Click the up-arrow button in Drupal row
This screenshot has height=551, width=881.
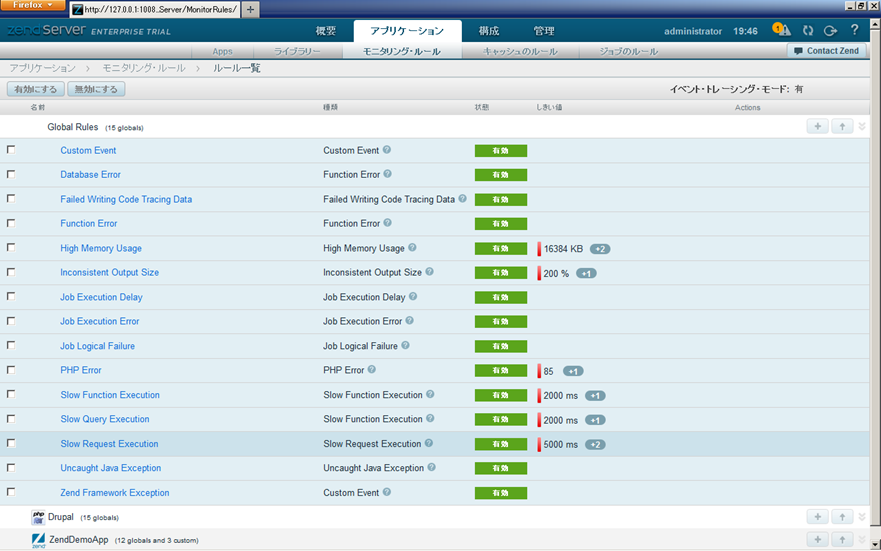click(x=842, y=517)
